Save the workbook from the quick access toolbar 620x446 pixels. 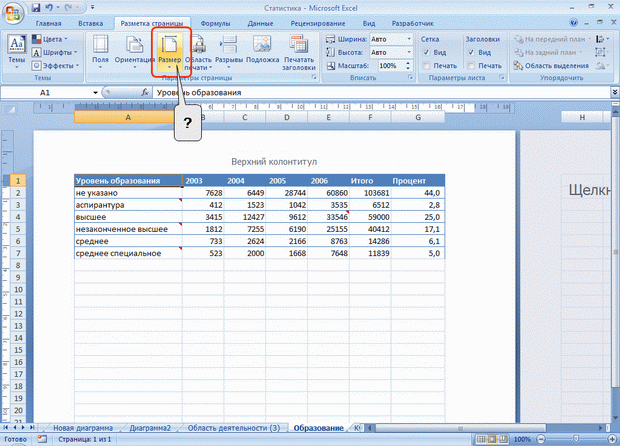point(36,7)
